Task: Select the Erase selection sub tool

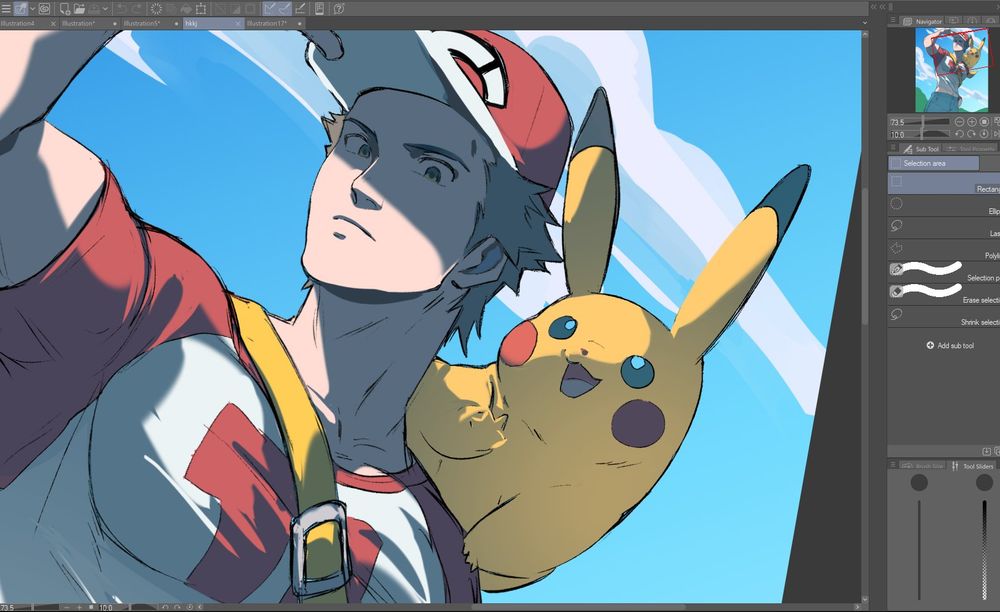Action: 944,293
